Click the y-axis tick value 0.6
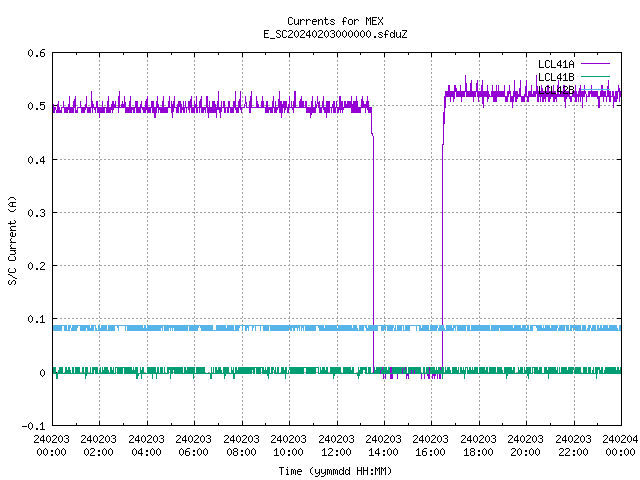 [x=36, y=53]
